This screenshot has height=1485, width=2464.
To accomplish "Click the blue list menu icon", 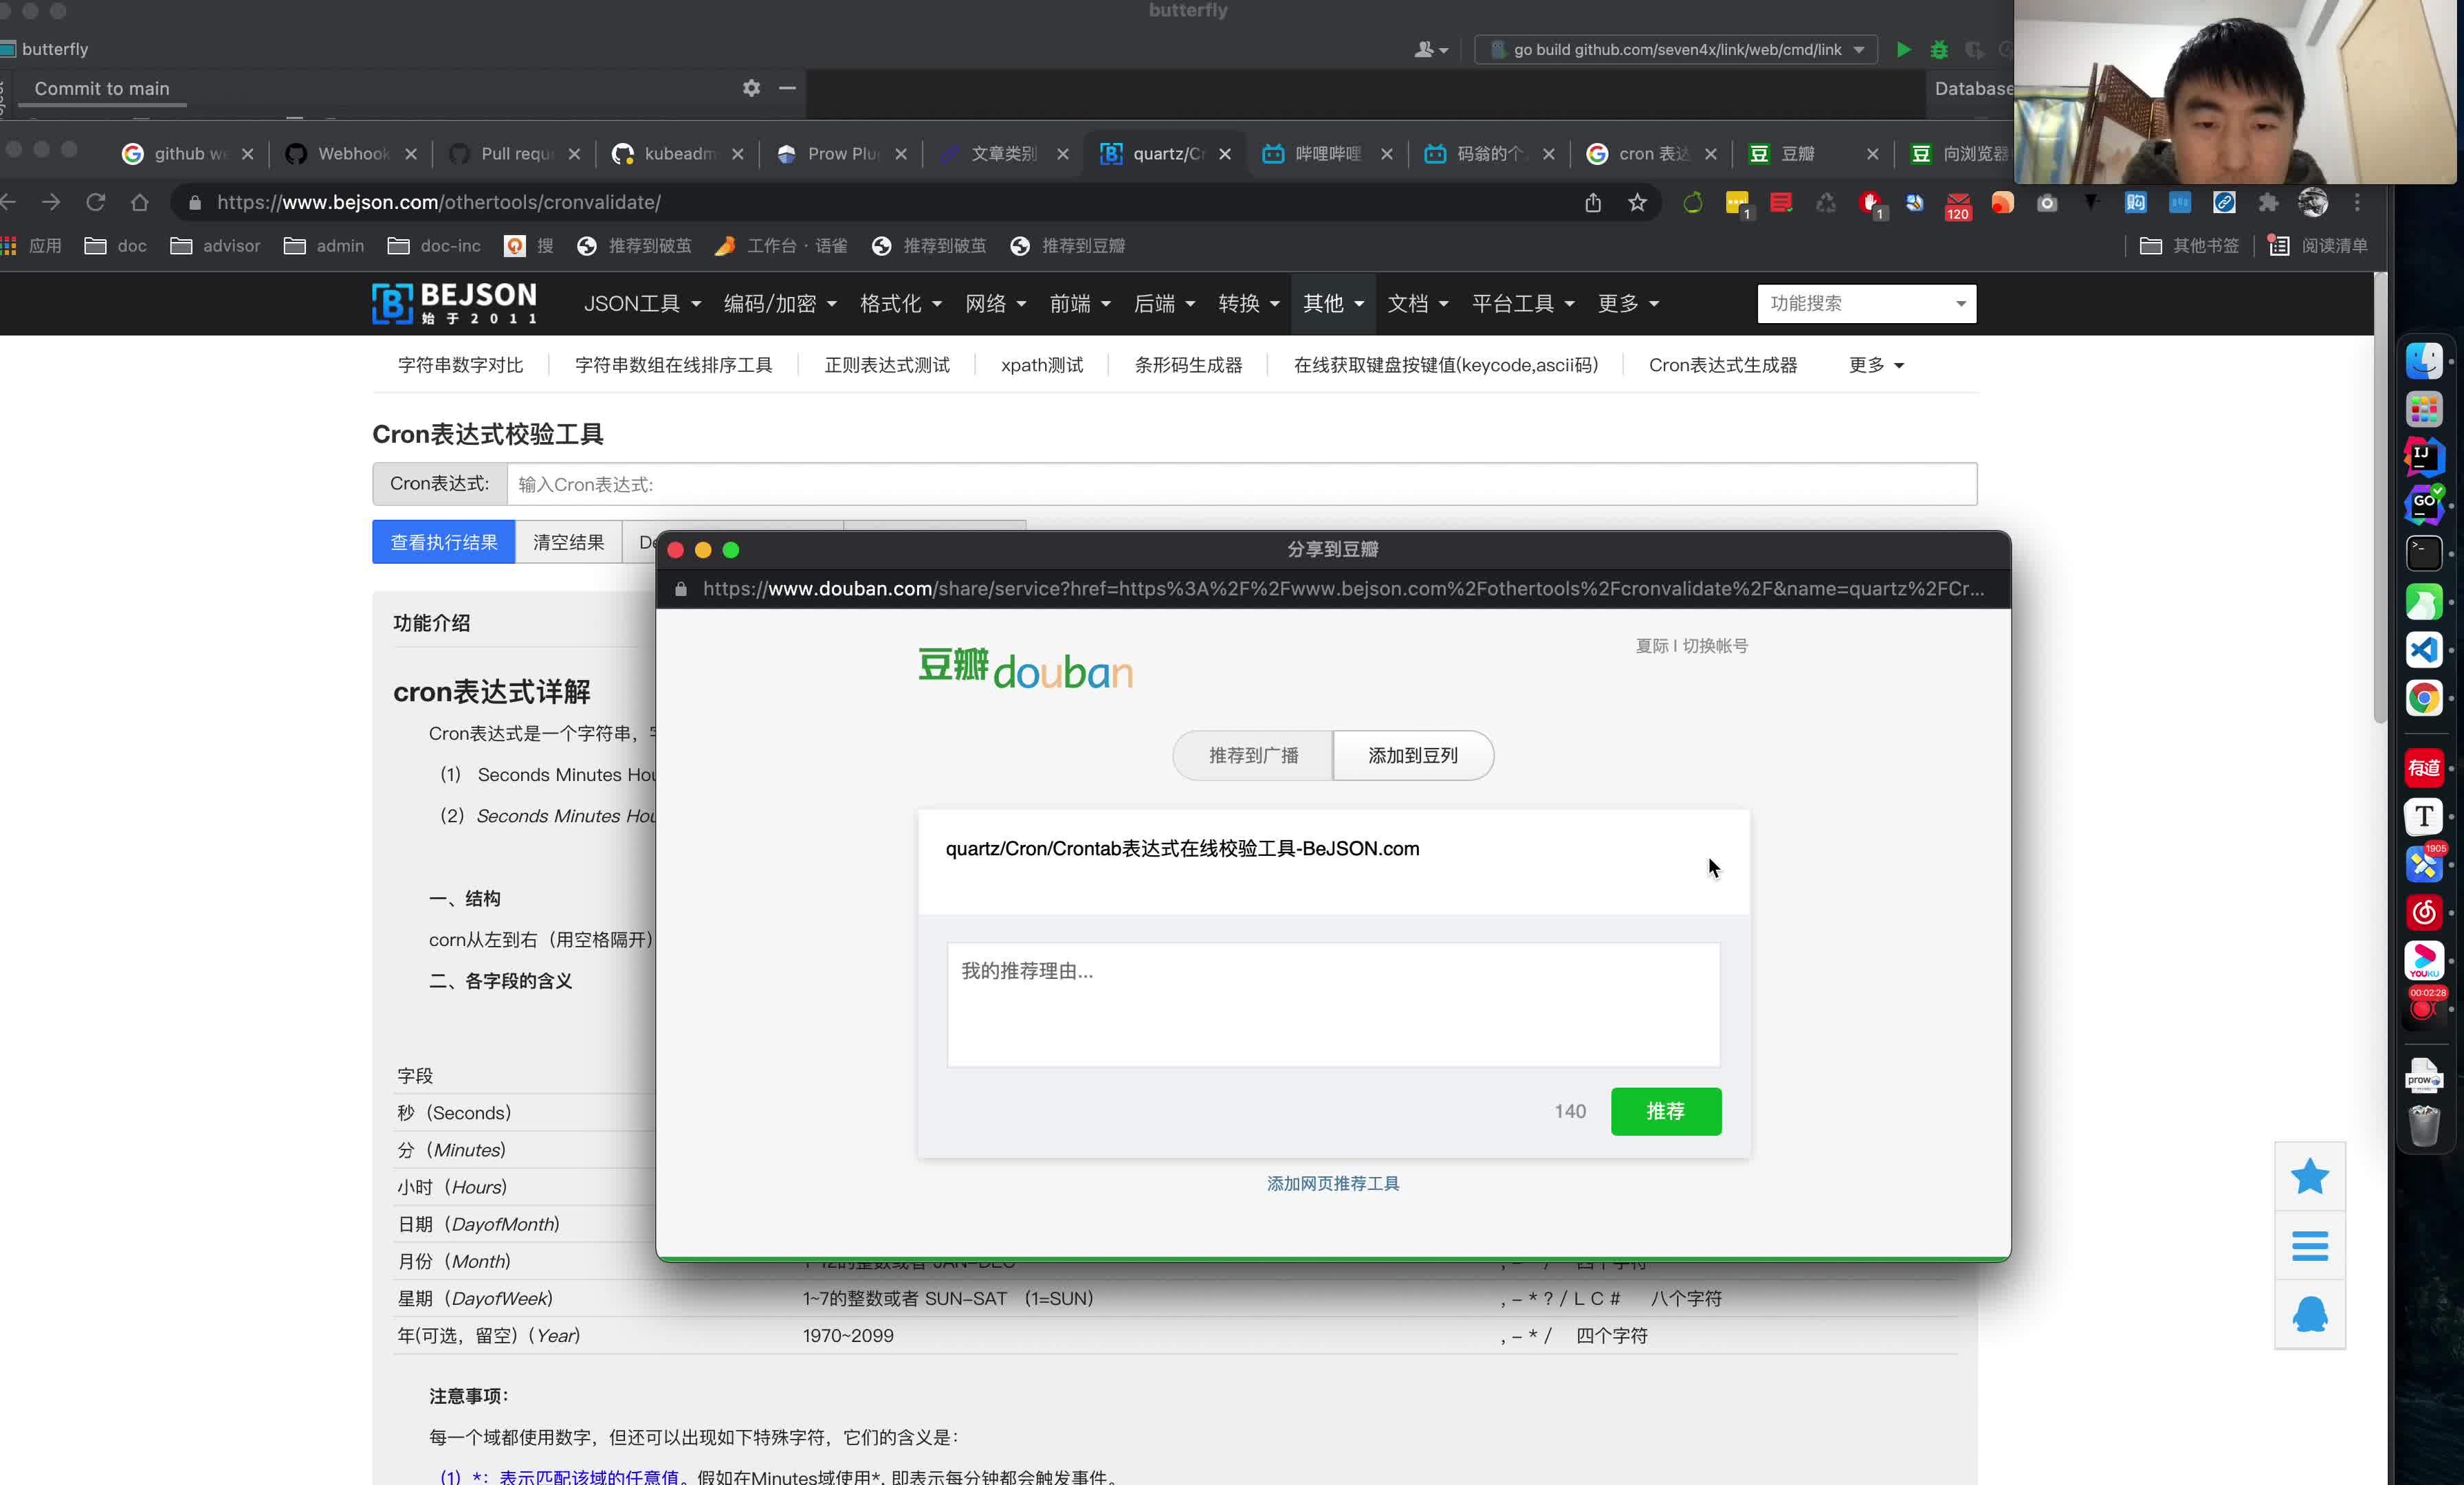I will tap(2309, 1246).
